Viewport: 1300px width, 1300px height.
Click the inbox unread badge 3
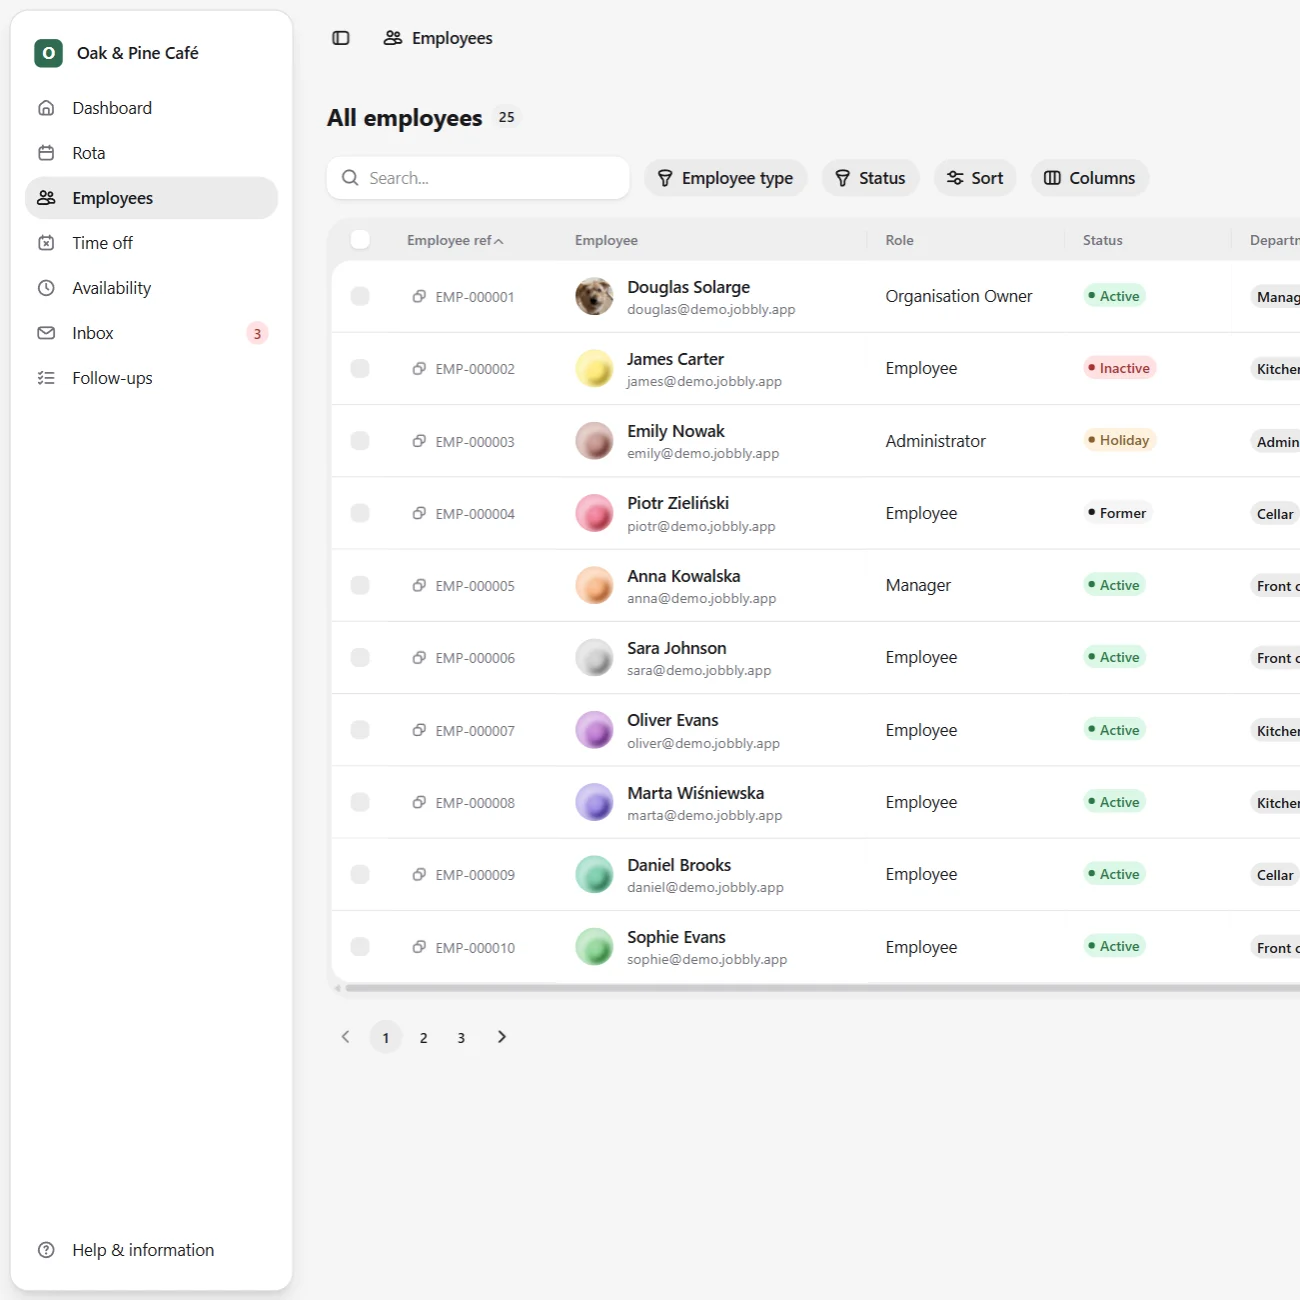(257, 333)
